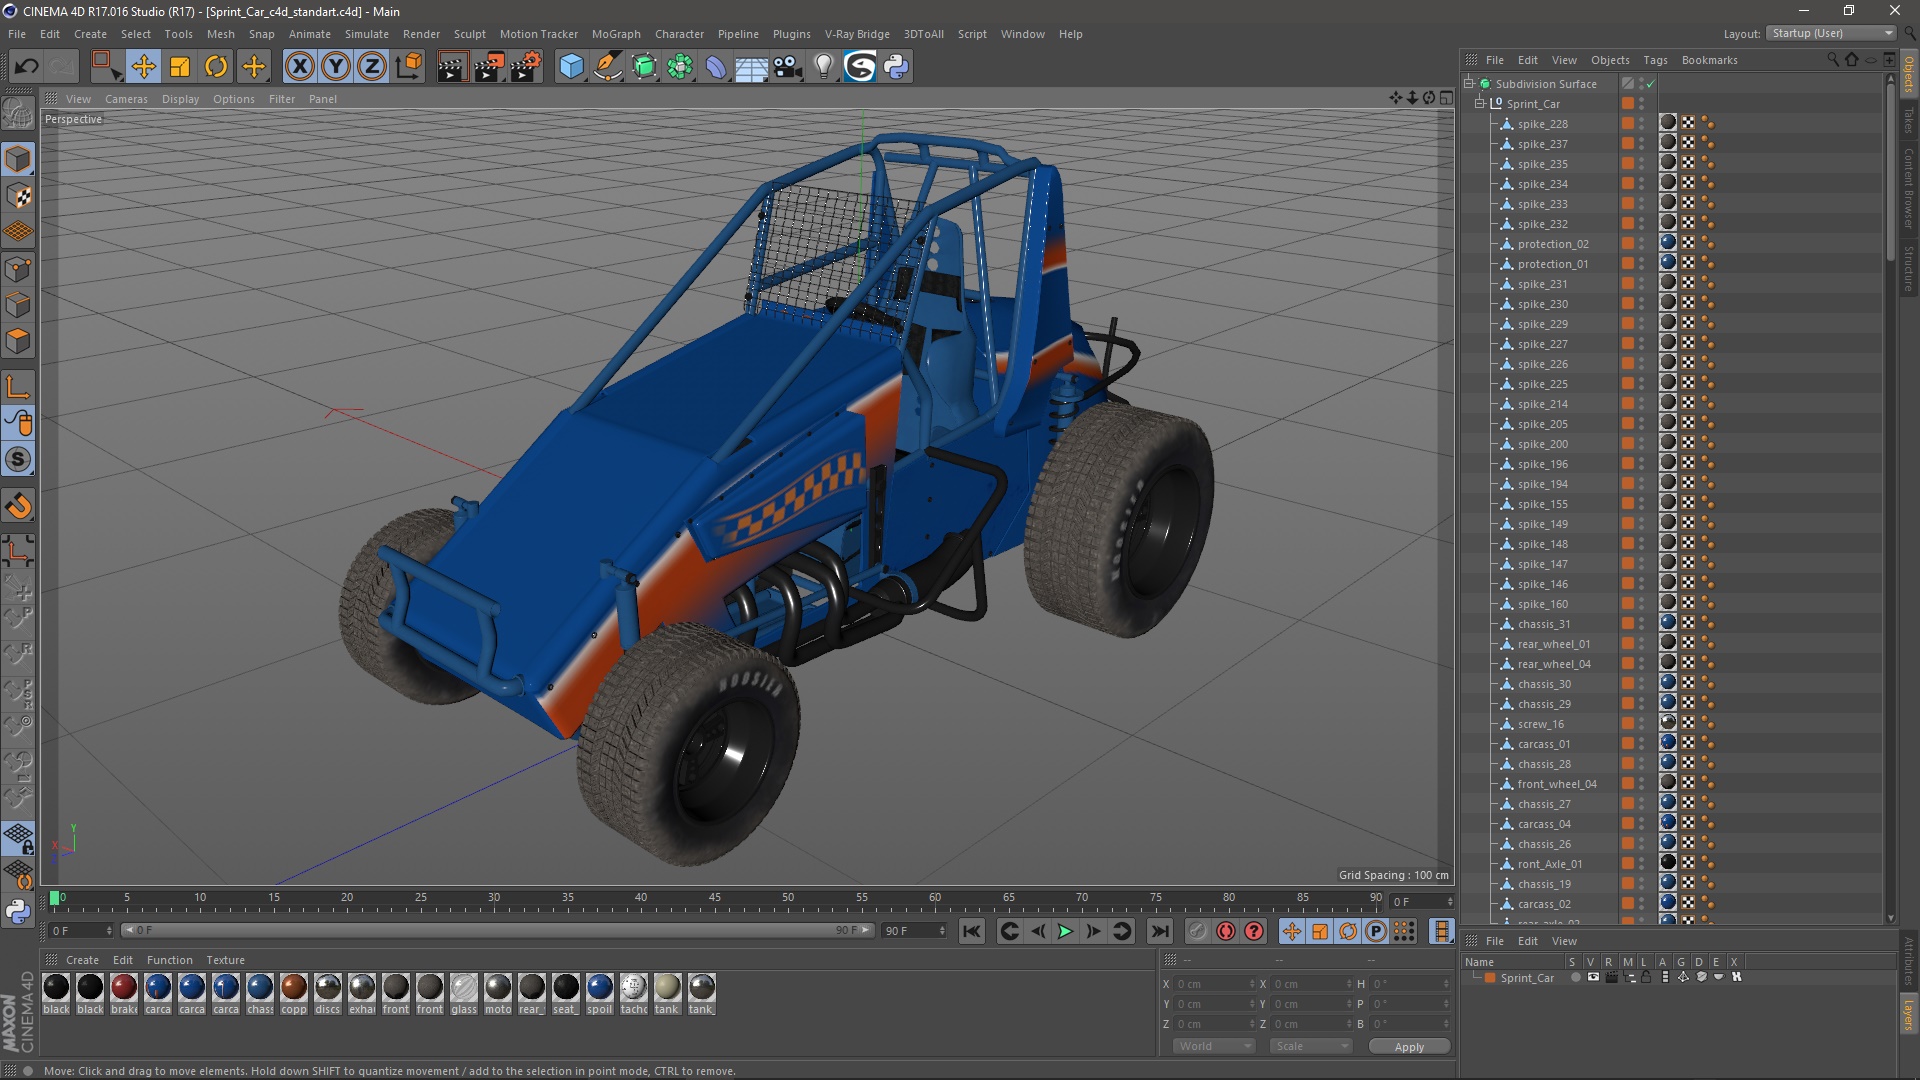The image size is (1920, 1080).
Task: Go to the start of animation
Action: [971, 931]
